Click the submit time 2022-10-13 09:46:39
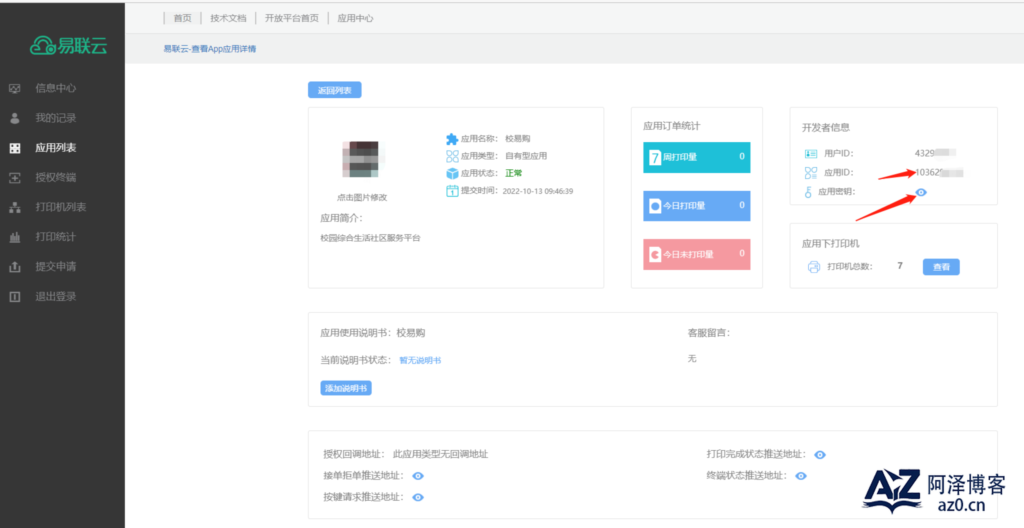Screen dimensions: 1024x528 [537, 191]
